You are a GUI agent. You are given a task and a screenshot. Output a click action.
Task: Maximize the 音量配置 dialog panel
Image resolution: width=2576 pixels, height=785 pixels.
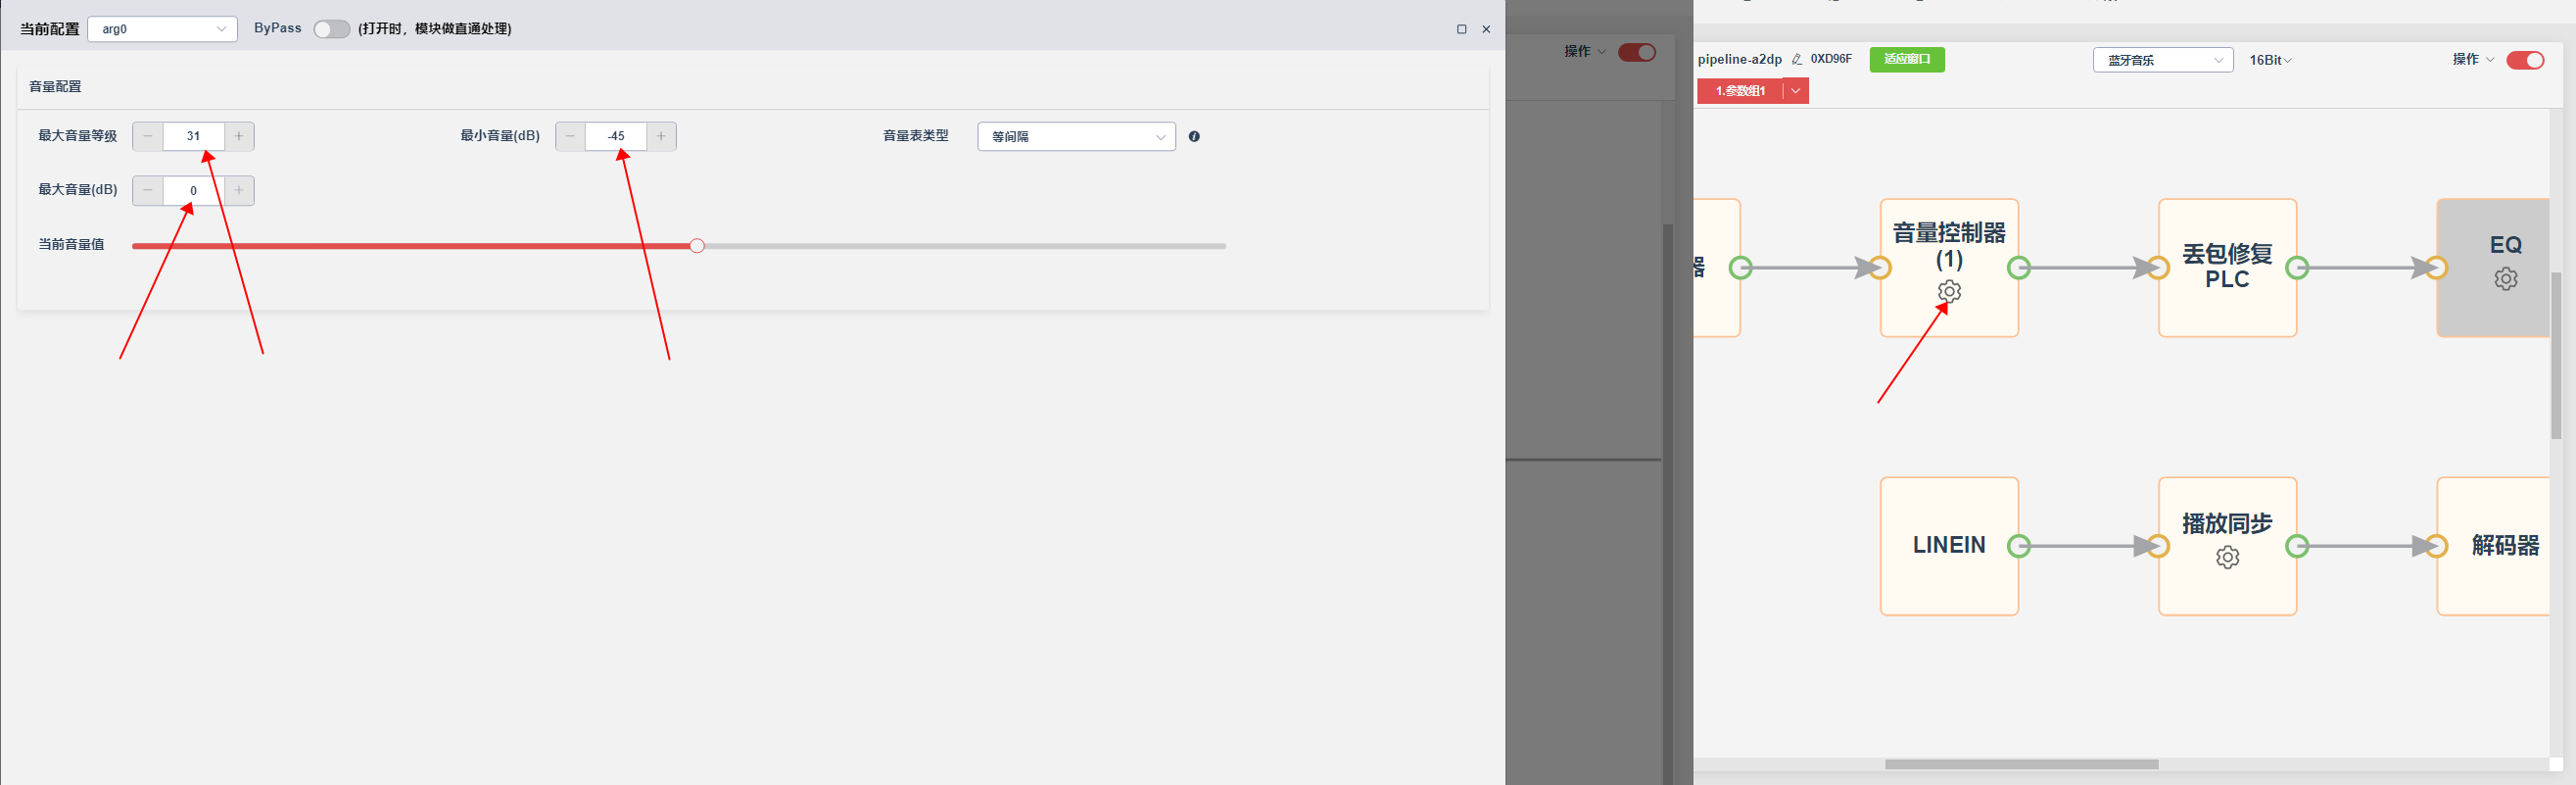[x=1461, y=29]
